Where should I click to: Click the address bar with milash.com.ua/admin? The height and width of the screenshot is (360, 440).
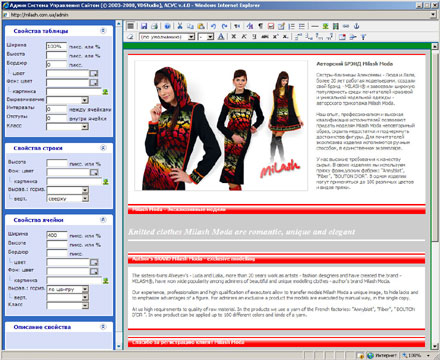[x=219, y=15]
